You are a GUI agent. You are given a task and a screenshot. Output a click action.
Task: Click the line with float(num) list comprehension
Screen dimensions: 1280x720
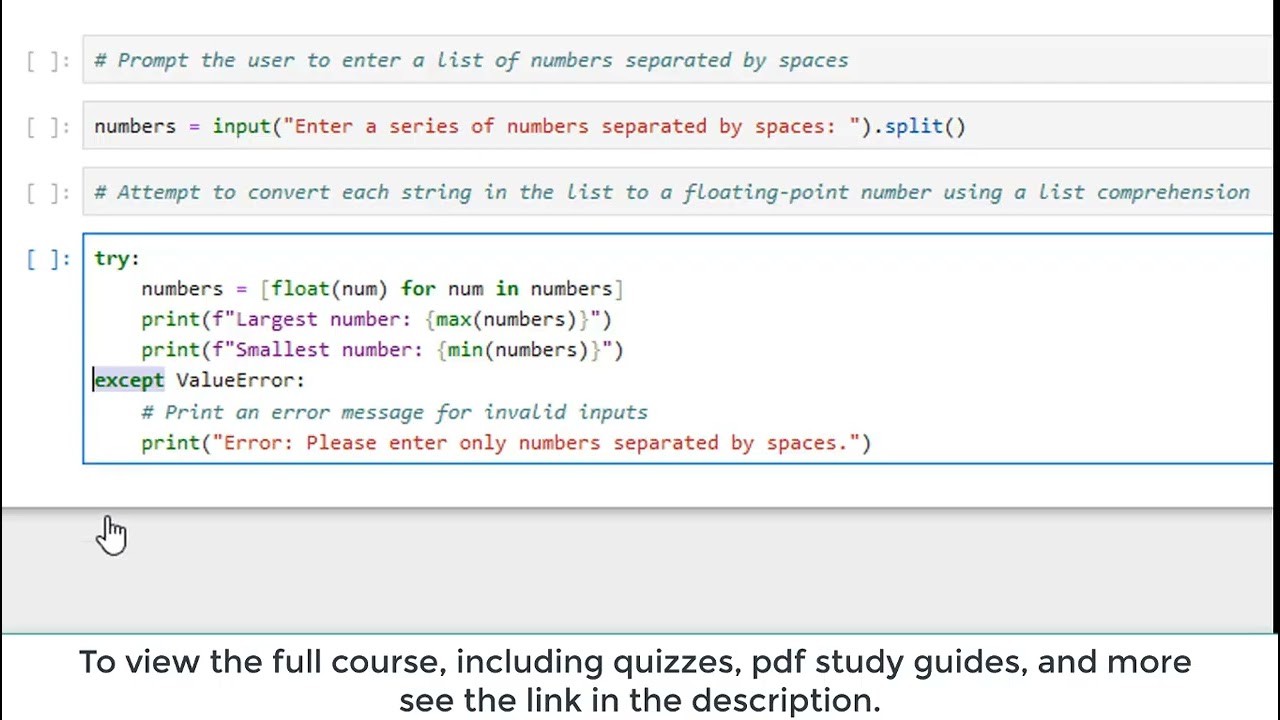(x=382, y=289)
